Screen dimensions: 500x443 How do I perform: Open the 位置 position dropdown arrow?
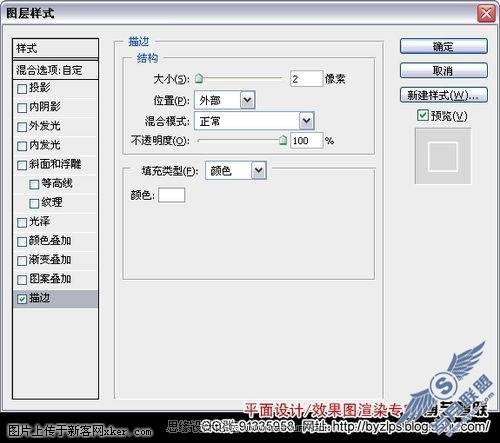pyautogui.click(x=247, y=100)
